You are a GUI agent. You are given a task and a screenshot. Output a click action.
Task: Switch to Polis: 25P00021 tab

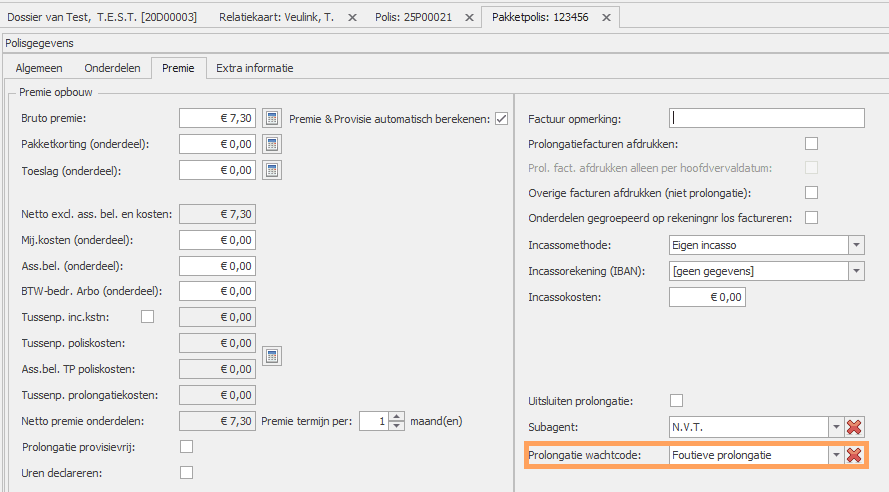point(413,18)
